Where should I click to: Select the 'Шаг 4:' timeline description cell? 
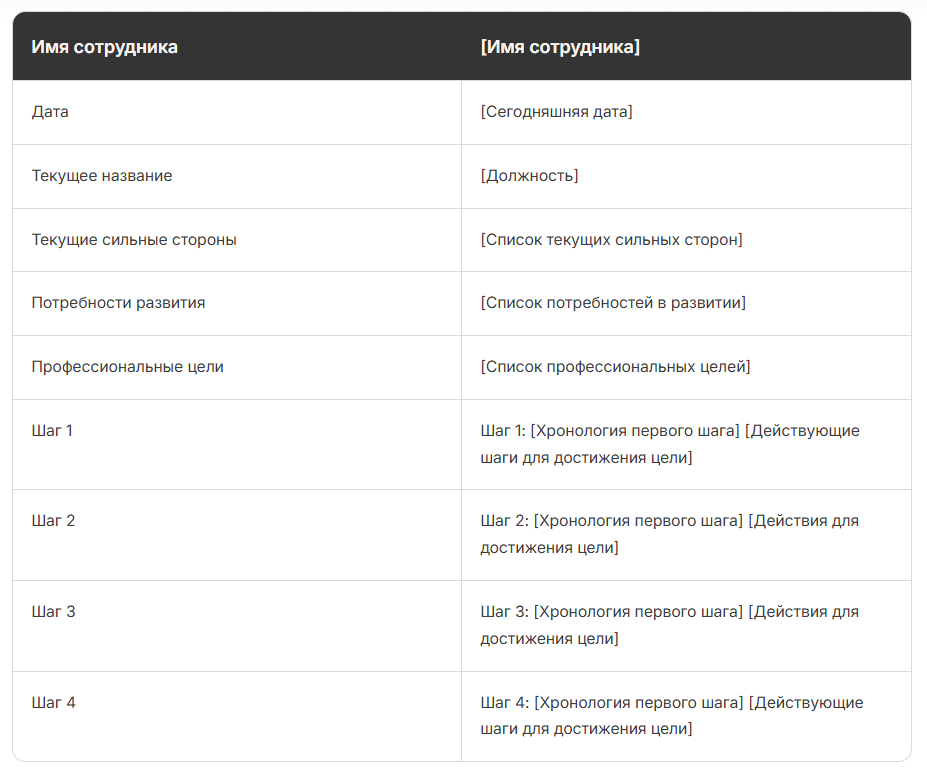671,716
